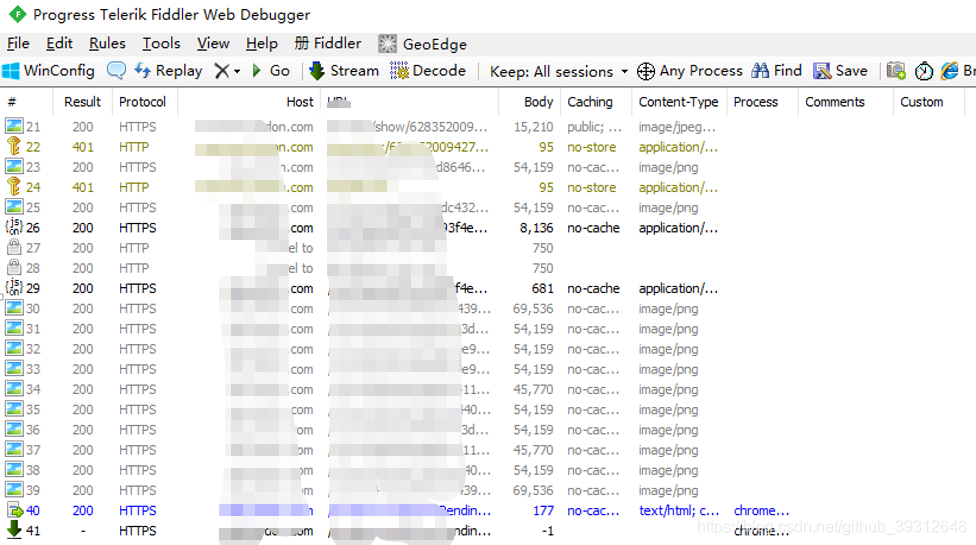Sort by the Result column header
This screenshot has width=976, height=545.
(82, 102)
